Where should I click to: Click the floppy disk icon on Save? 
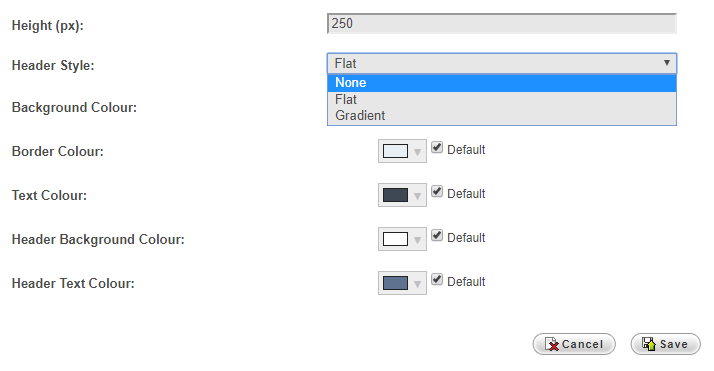point(649,344)
